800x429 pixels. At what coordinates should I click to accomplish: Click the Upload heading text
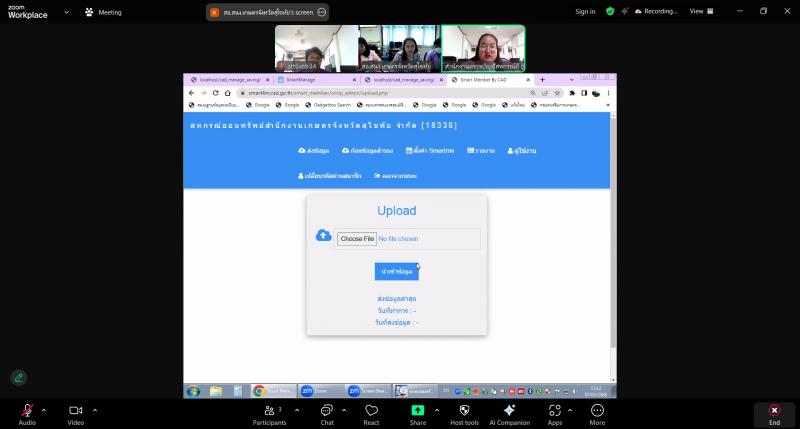click(396, 211)
